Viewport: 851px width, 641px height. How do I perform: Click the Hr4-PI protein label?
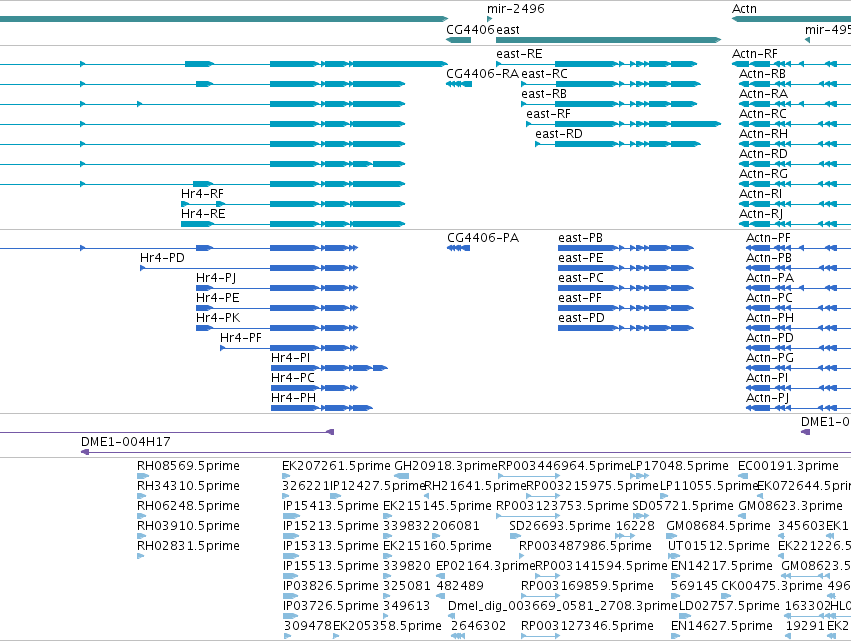290,359
